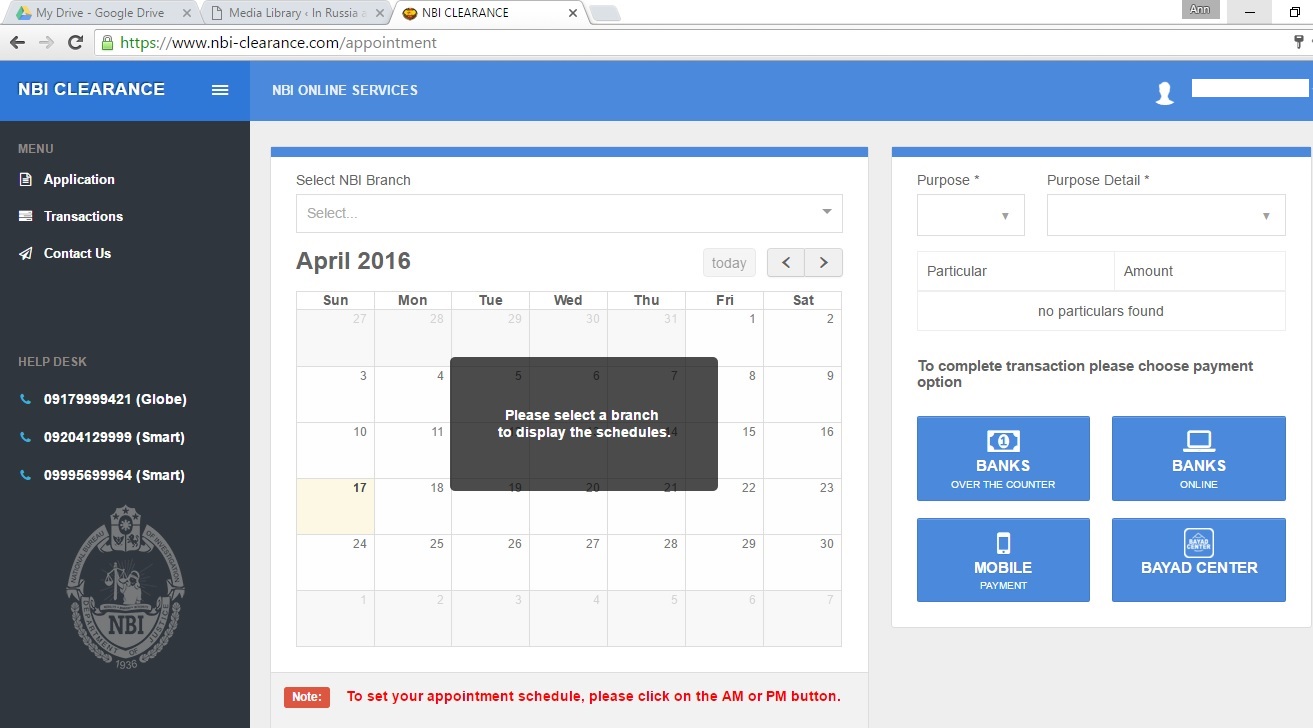
Task: Click the Sat column header
Action: pos(803,300)
